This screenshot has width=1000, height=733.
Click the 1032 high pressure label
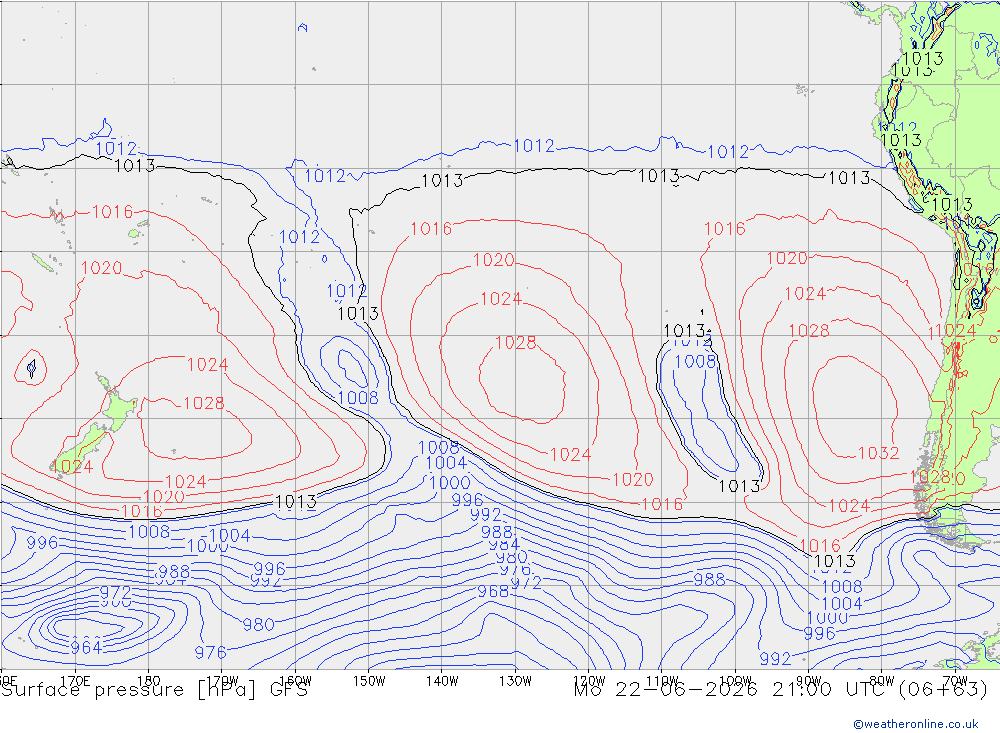[x=878, y=454]
